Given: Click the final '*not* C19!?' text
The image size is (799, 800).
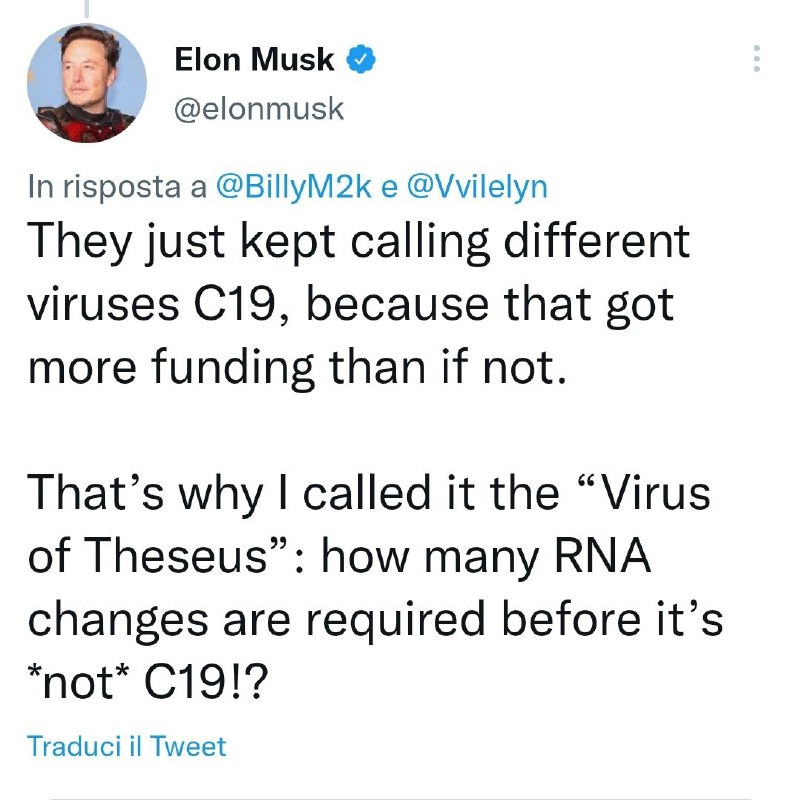Looking at the screenshot, I should tap(148, 682).
